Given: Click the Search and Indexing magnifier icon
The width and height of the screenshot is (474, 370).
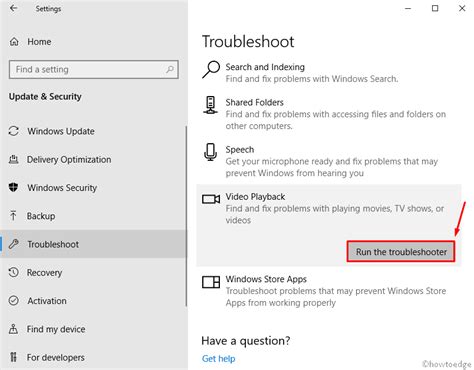Looking at the screenshot, I should tap(211, 69).
